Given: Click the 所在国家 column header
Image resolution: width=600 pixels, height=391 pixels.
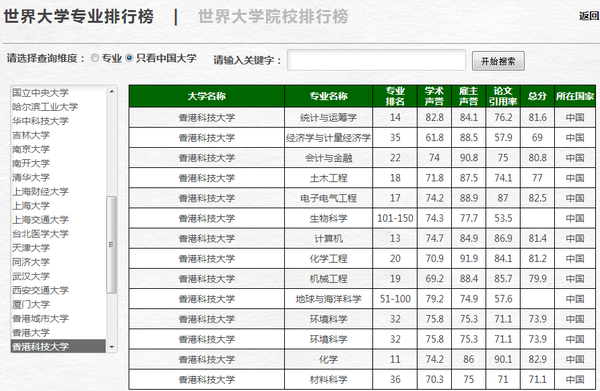Looking at the screenshot, I should tap(575, 96).
